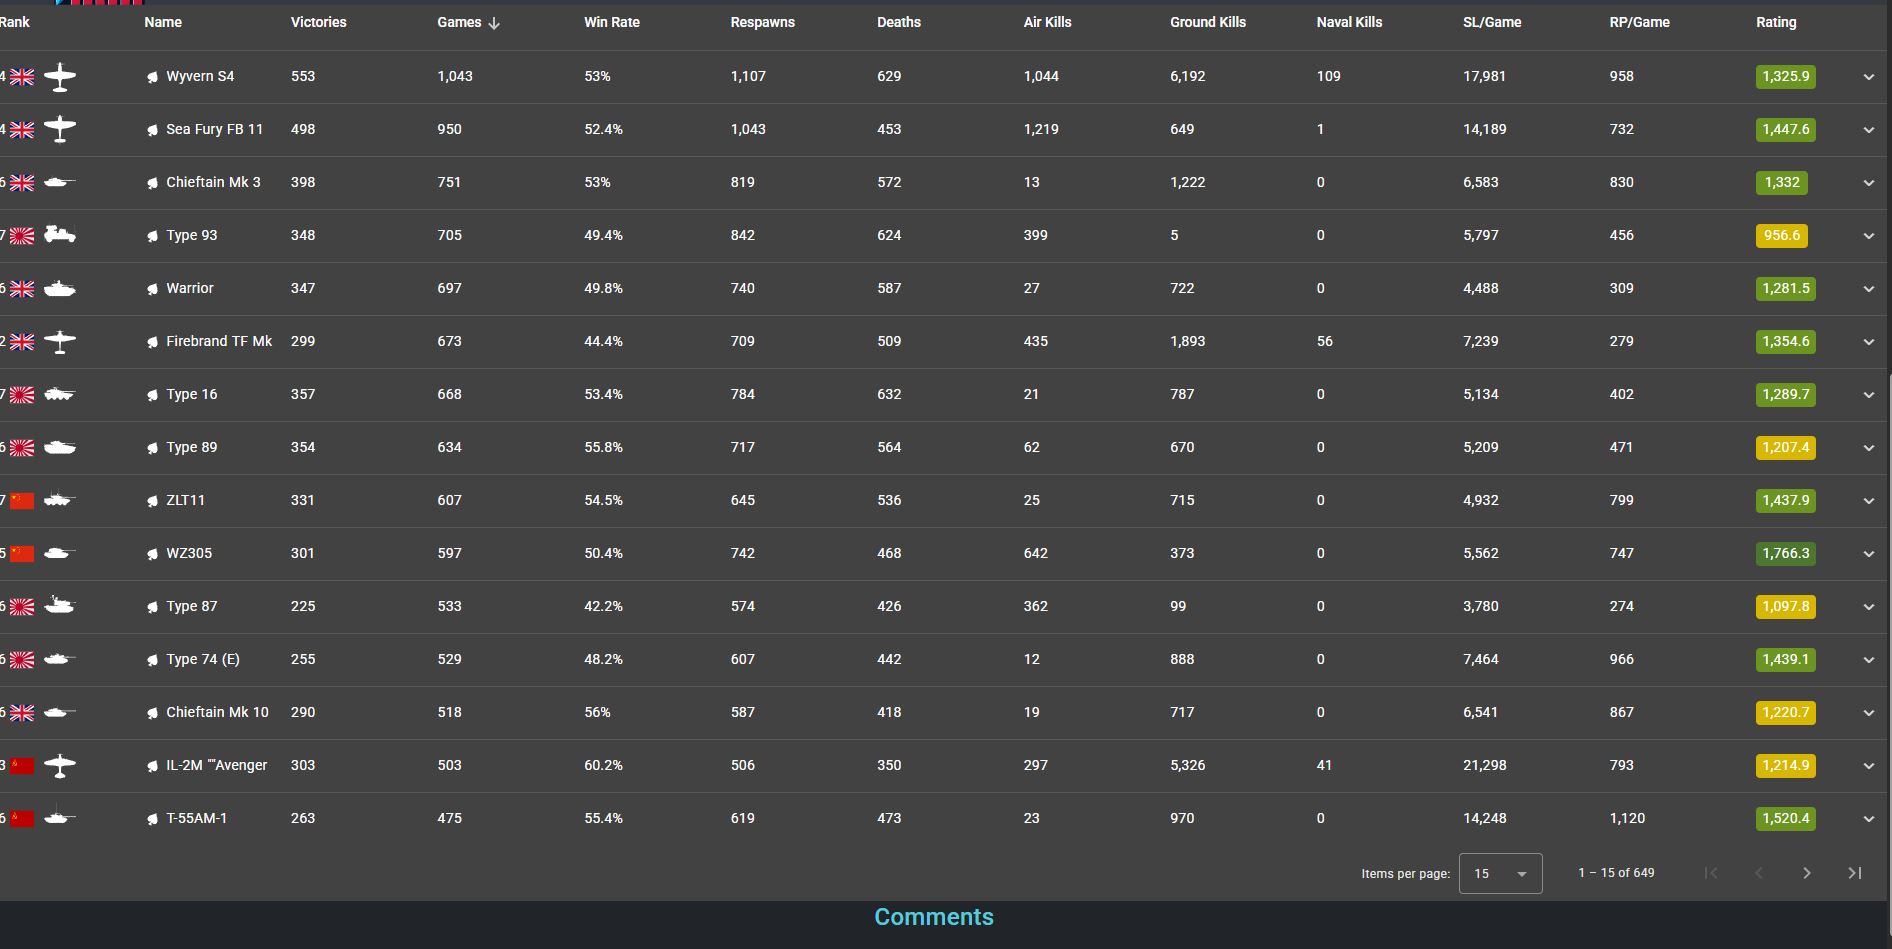Image resolution: width=1892 pixels, height=949 pixels.
Task: Sort table by Rank column
Action: point(15,22)
